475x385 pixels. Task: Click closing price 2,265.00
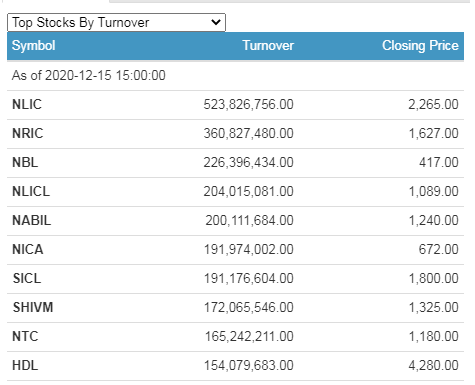(434, 104)
